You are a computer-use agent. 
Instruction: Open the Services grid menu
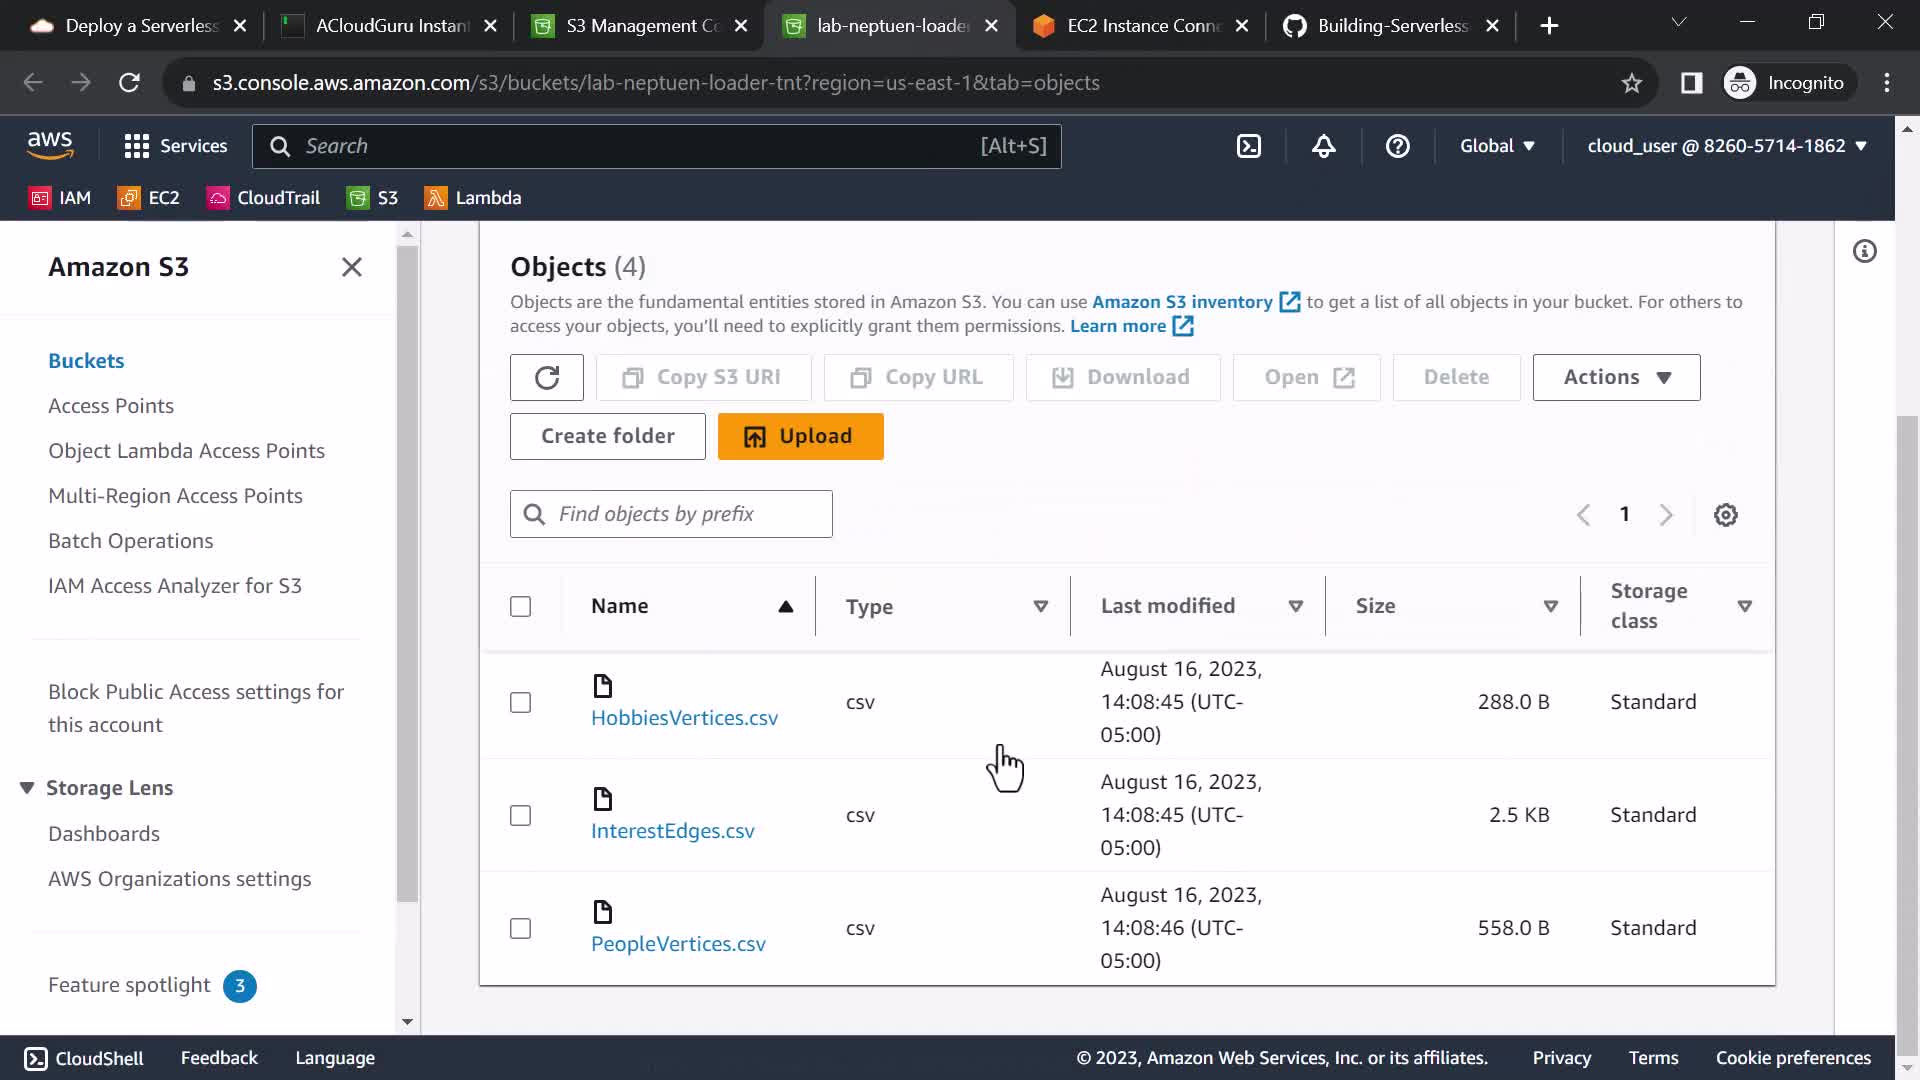click(x=175, y=146)
